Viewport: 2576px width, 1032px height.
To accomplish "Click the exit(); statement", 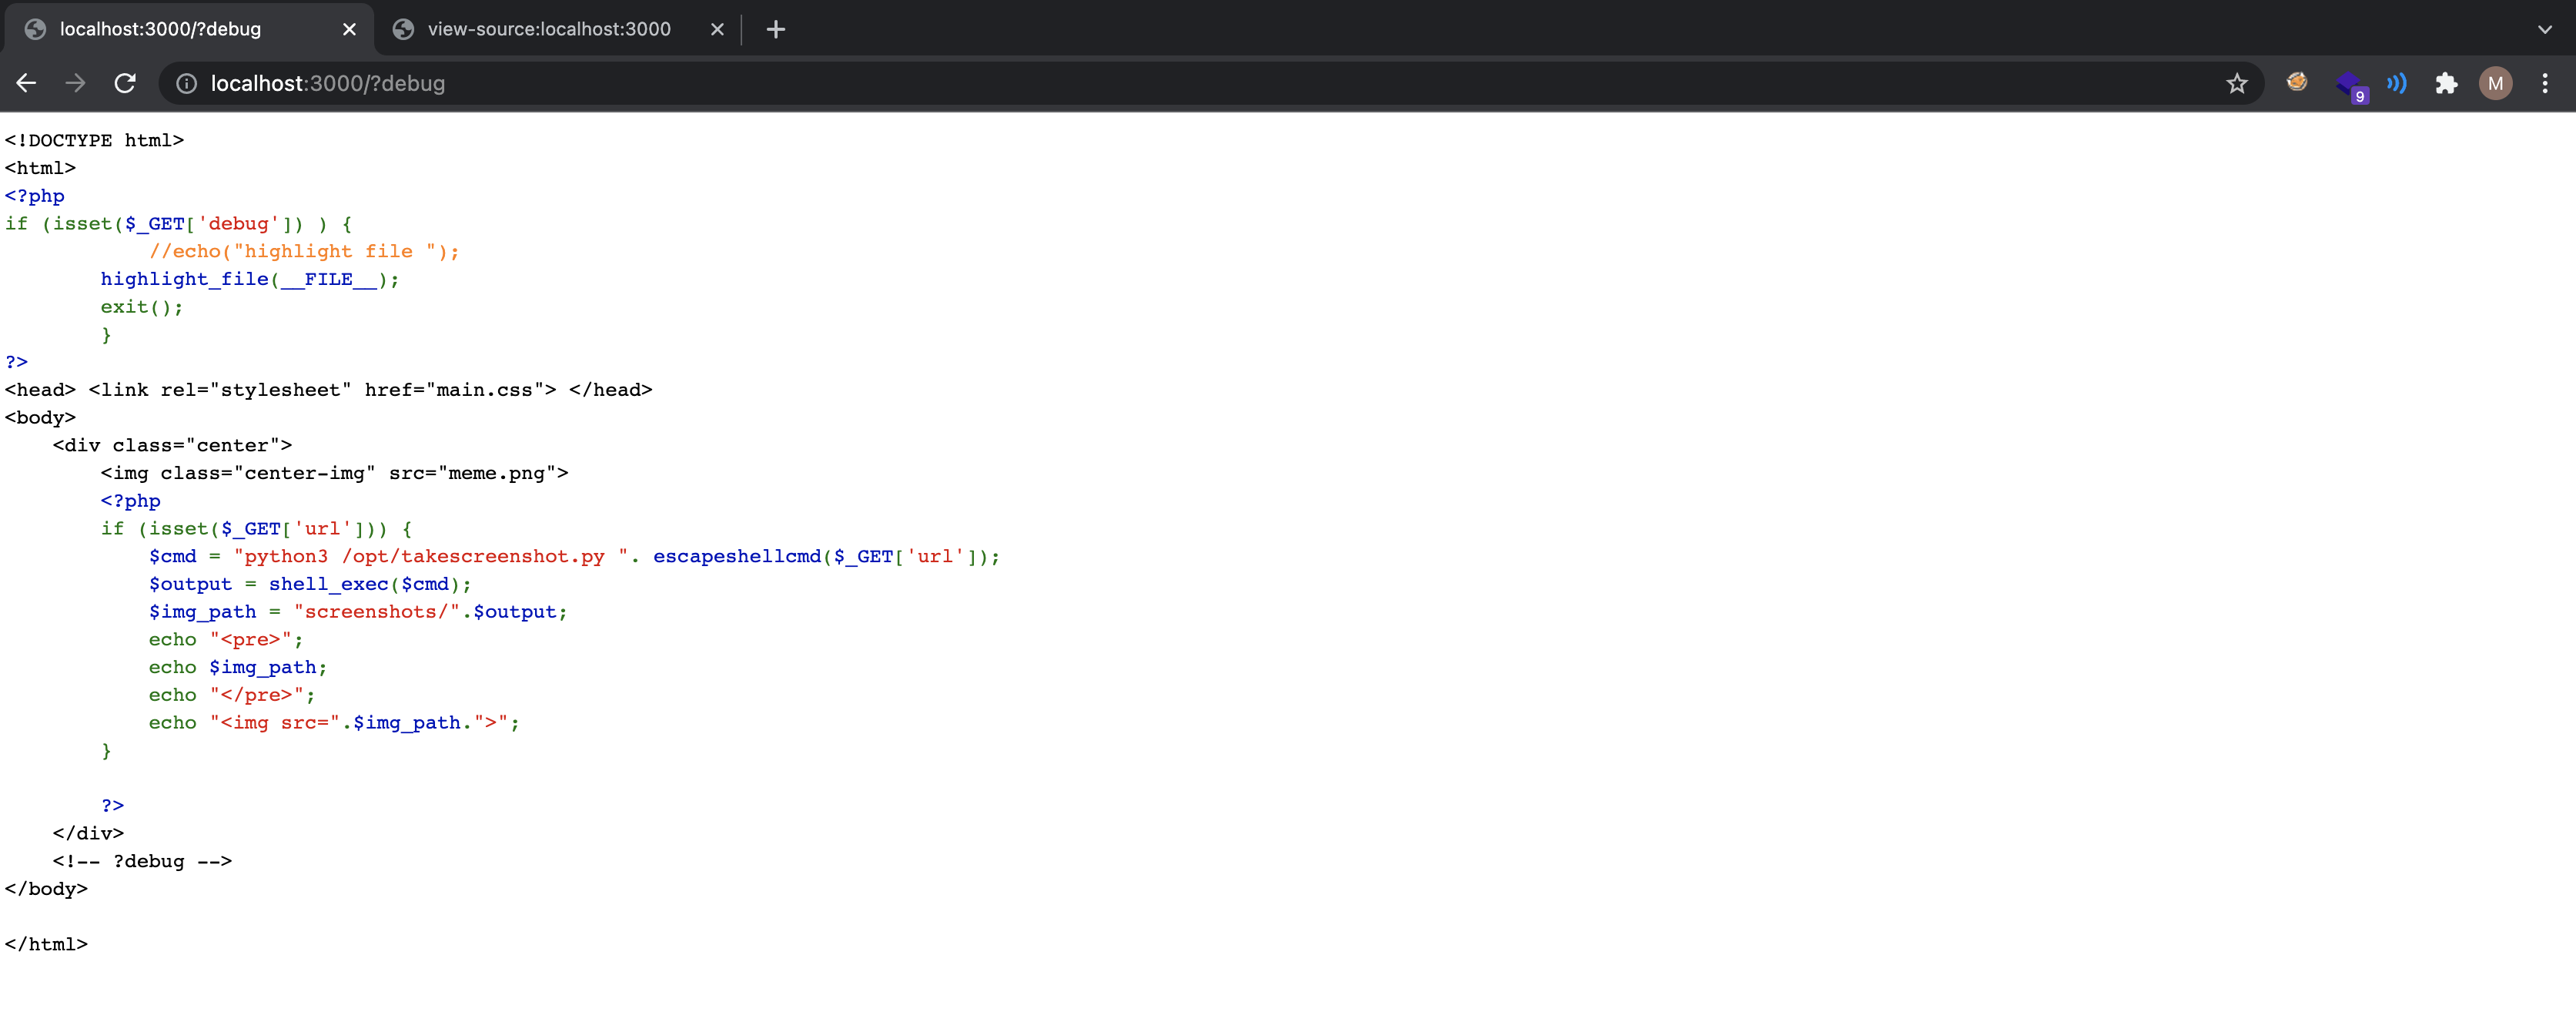I will [142, 307].
